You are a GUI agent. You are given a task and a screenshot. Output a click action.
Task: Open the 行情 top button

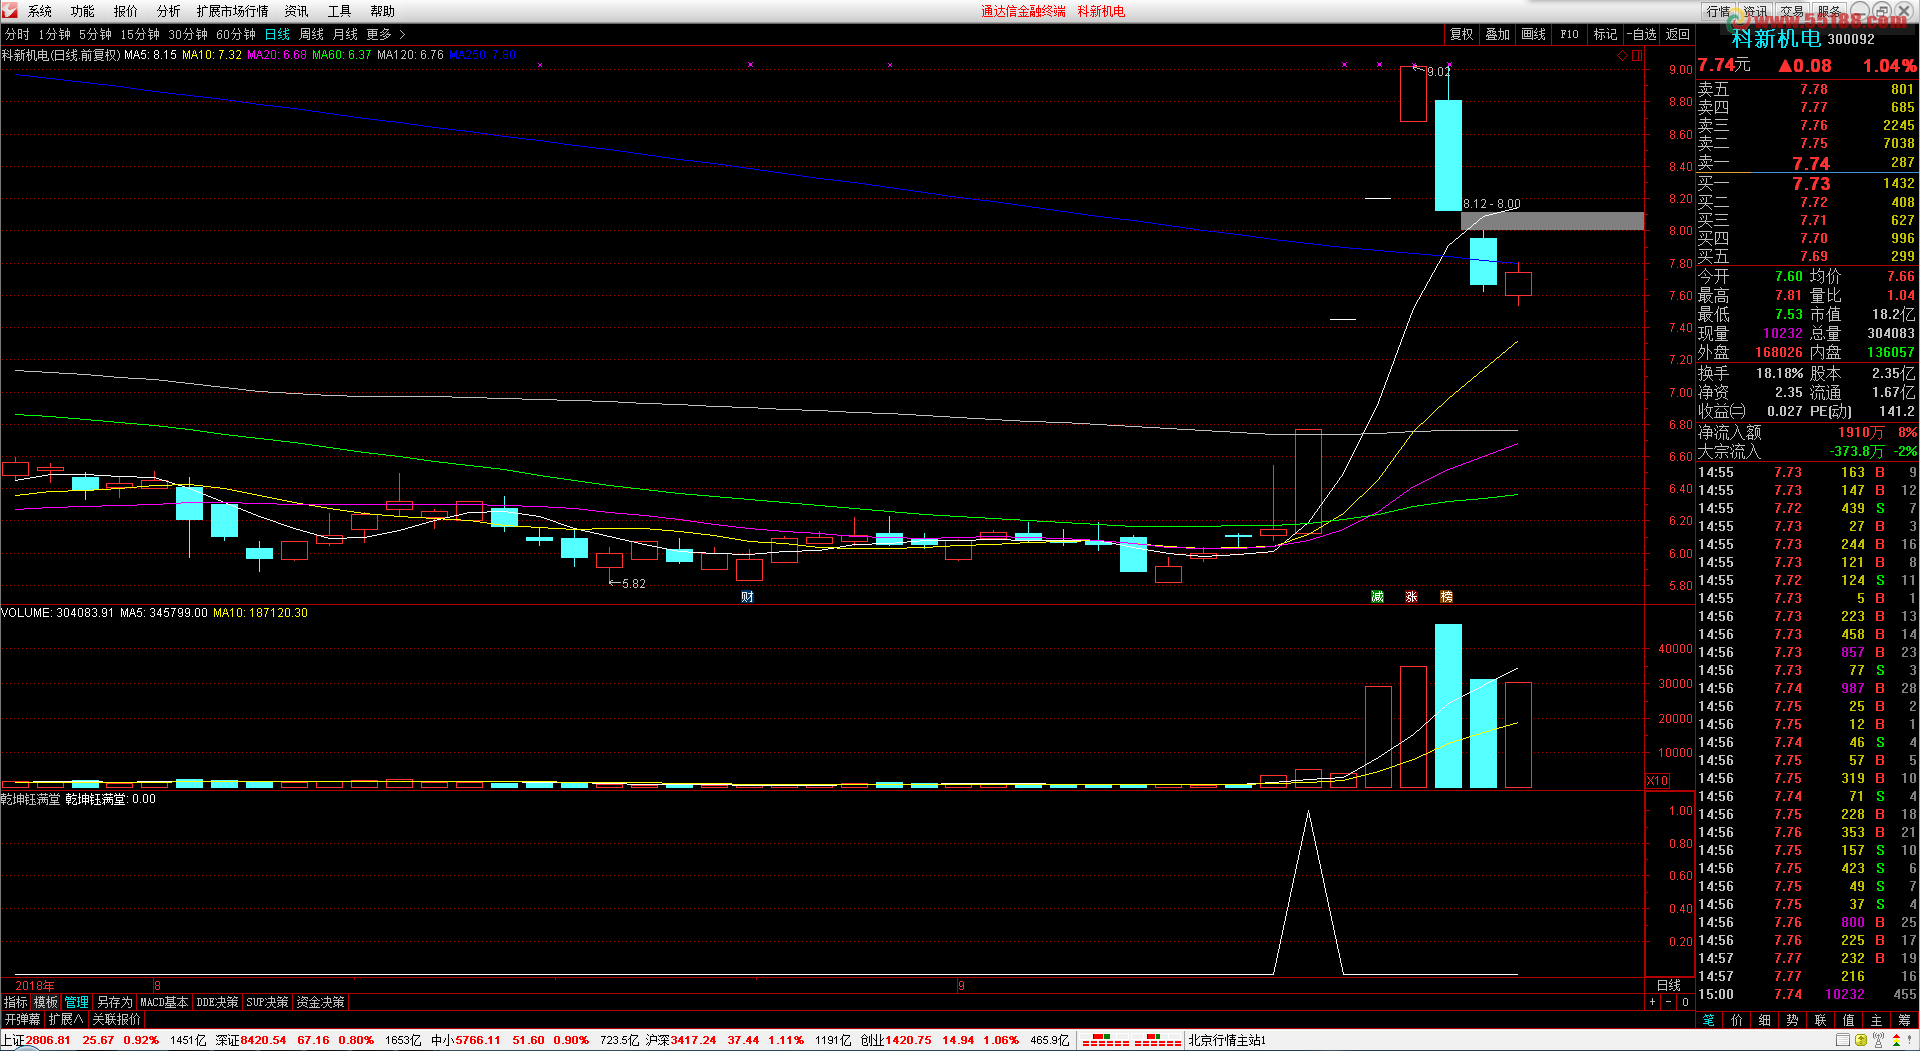click(x=1719, y=11)
